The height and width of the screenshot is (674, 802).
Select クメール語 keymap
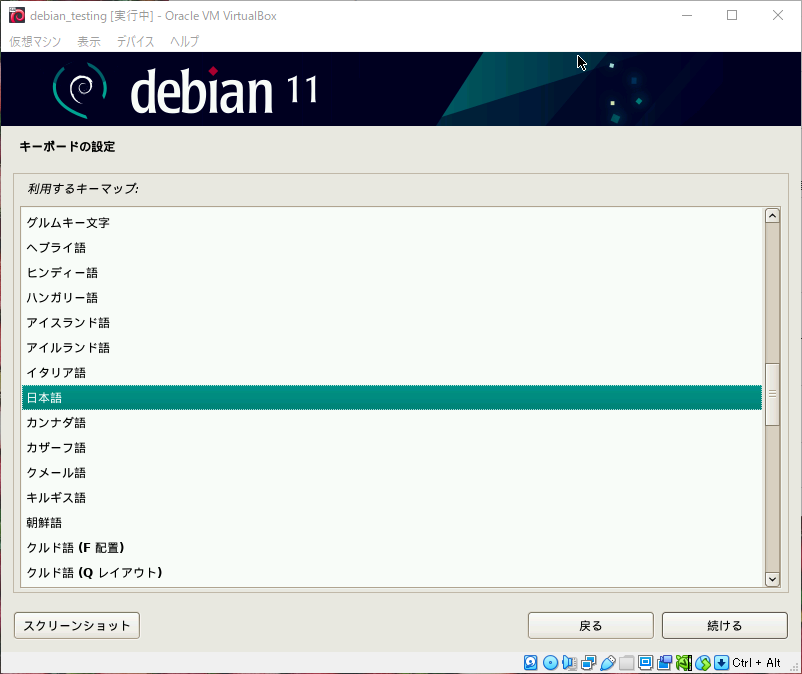(392, 473)
